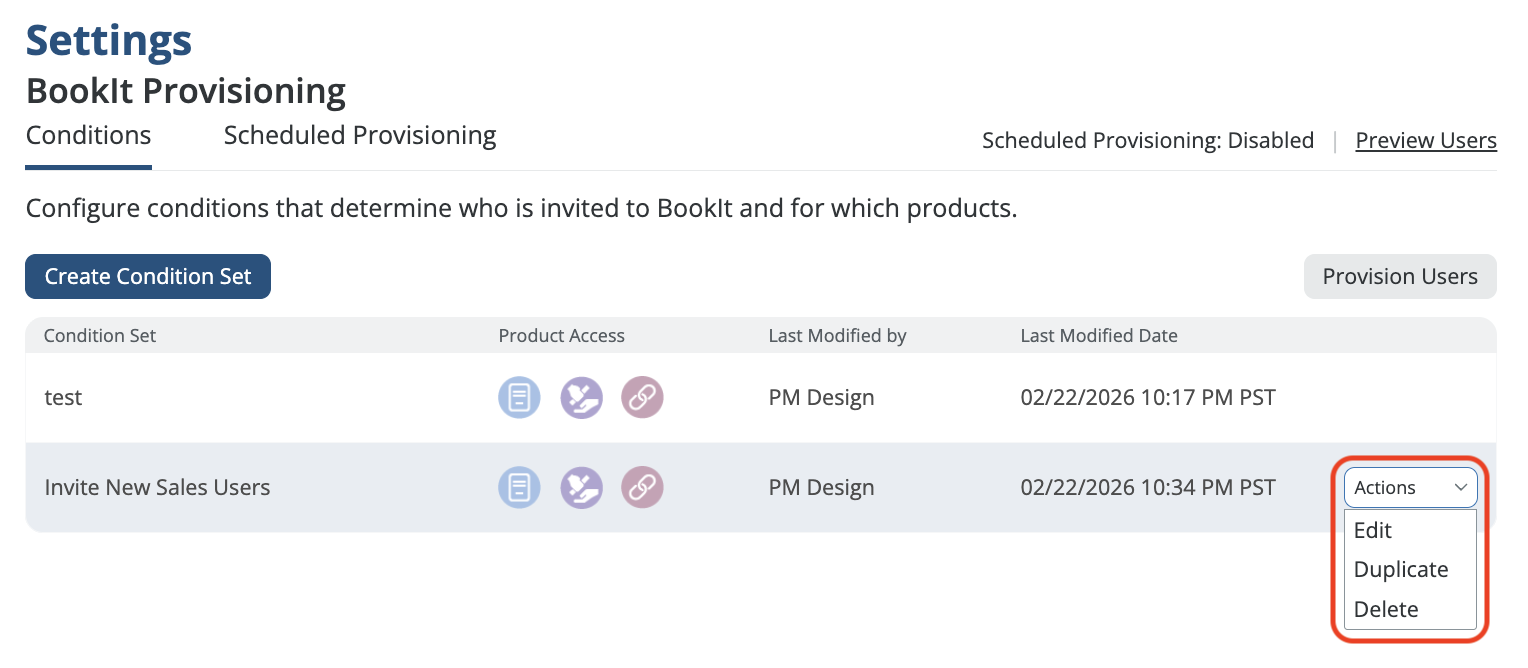Click the blue form icon in the test row
The height and width of the screenshot is (668, 1528).
click(x=519, y=398)
